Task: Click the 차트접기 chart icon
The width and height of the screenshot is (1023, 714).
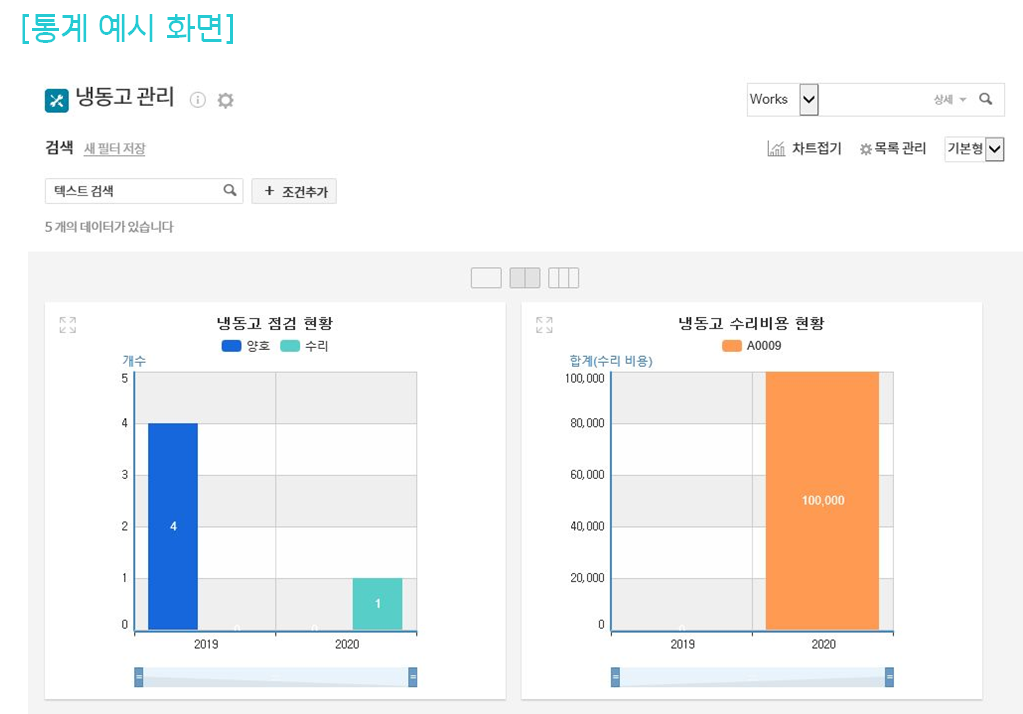Action: (x=776, y=149)
